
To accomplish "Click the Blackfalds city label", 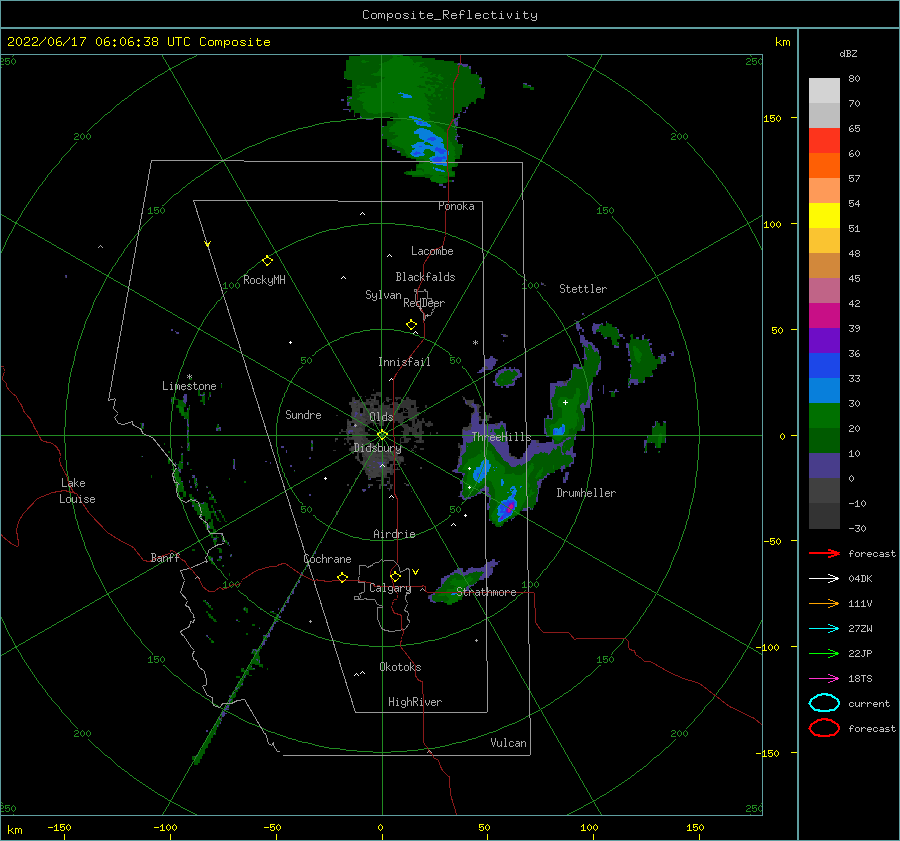I will pyautogui.click(x=425, y=277).
